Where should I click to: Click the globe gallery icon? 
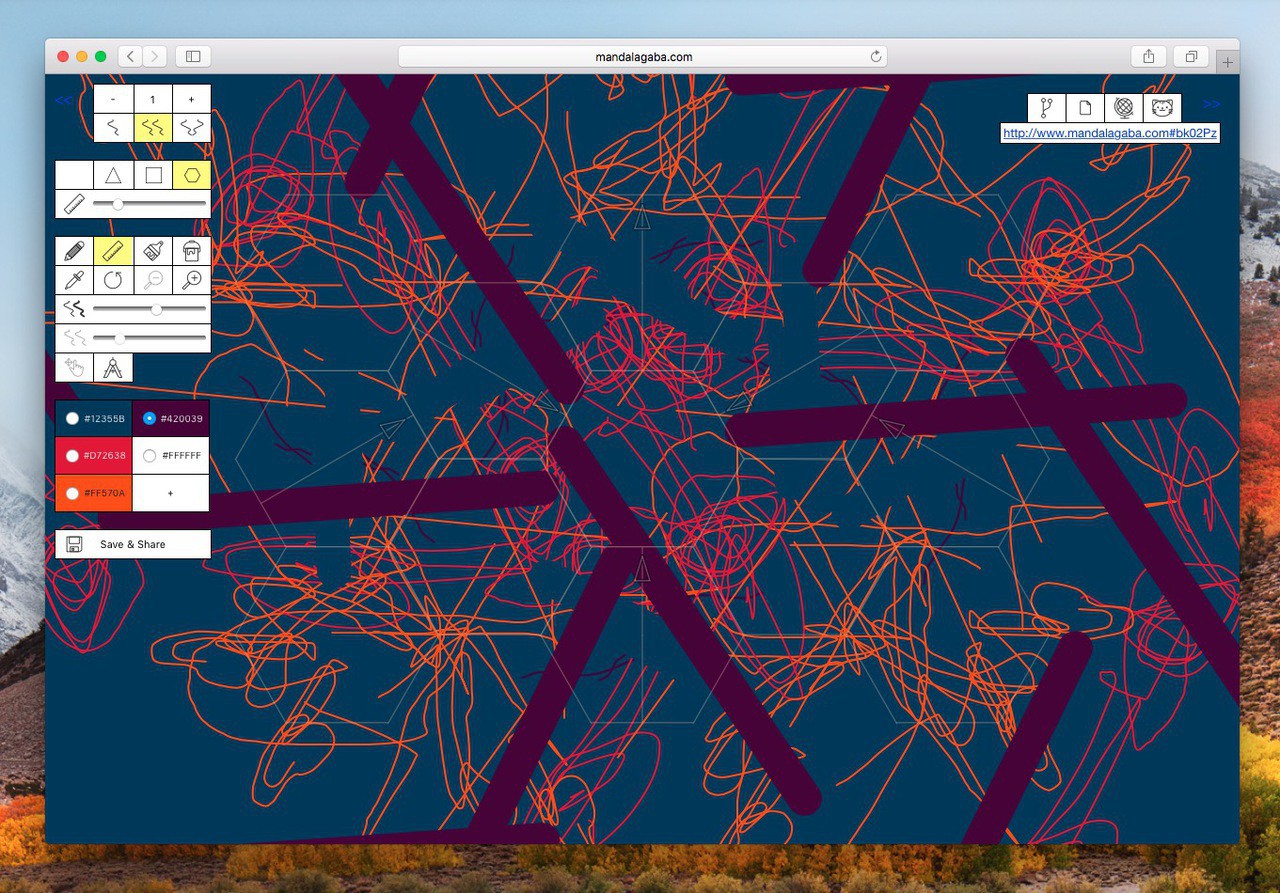click(x=1123, y=108)
